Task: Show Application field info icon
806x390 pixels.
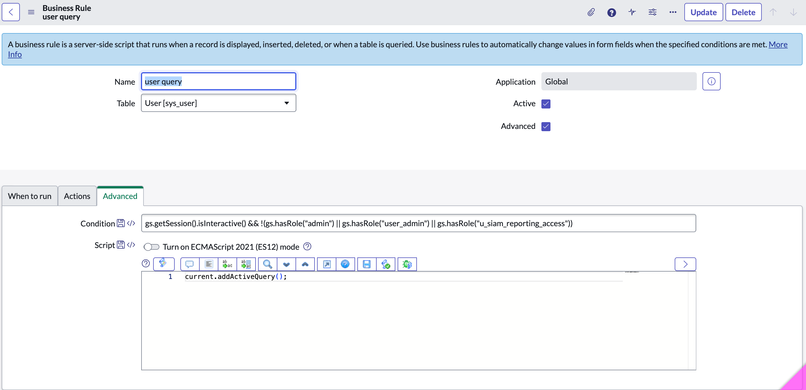Action: 711,81
